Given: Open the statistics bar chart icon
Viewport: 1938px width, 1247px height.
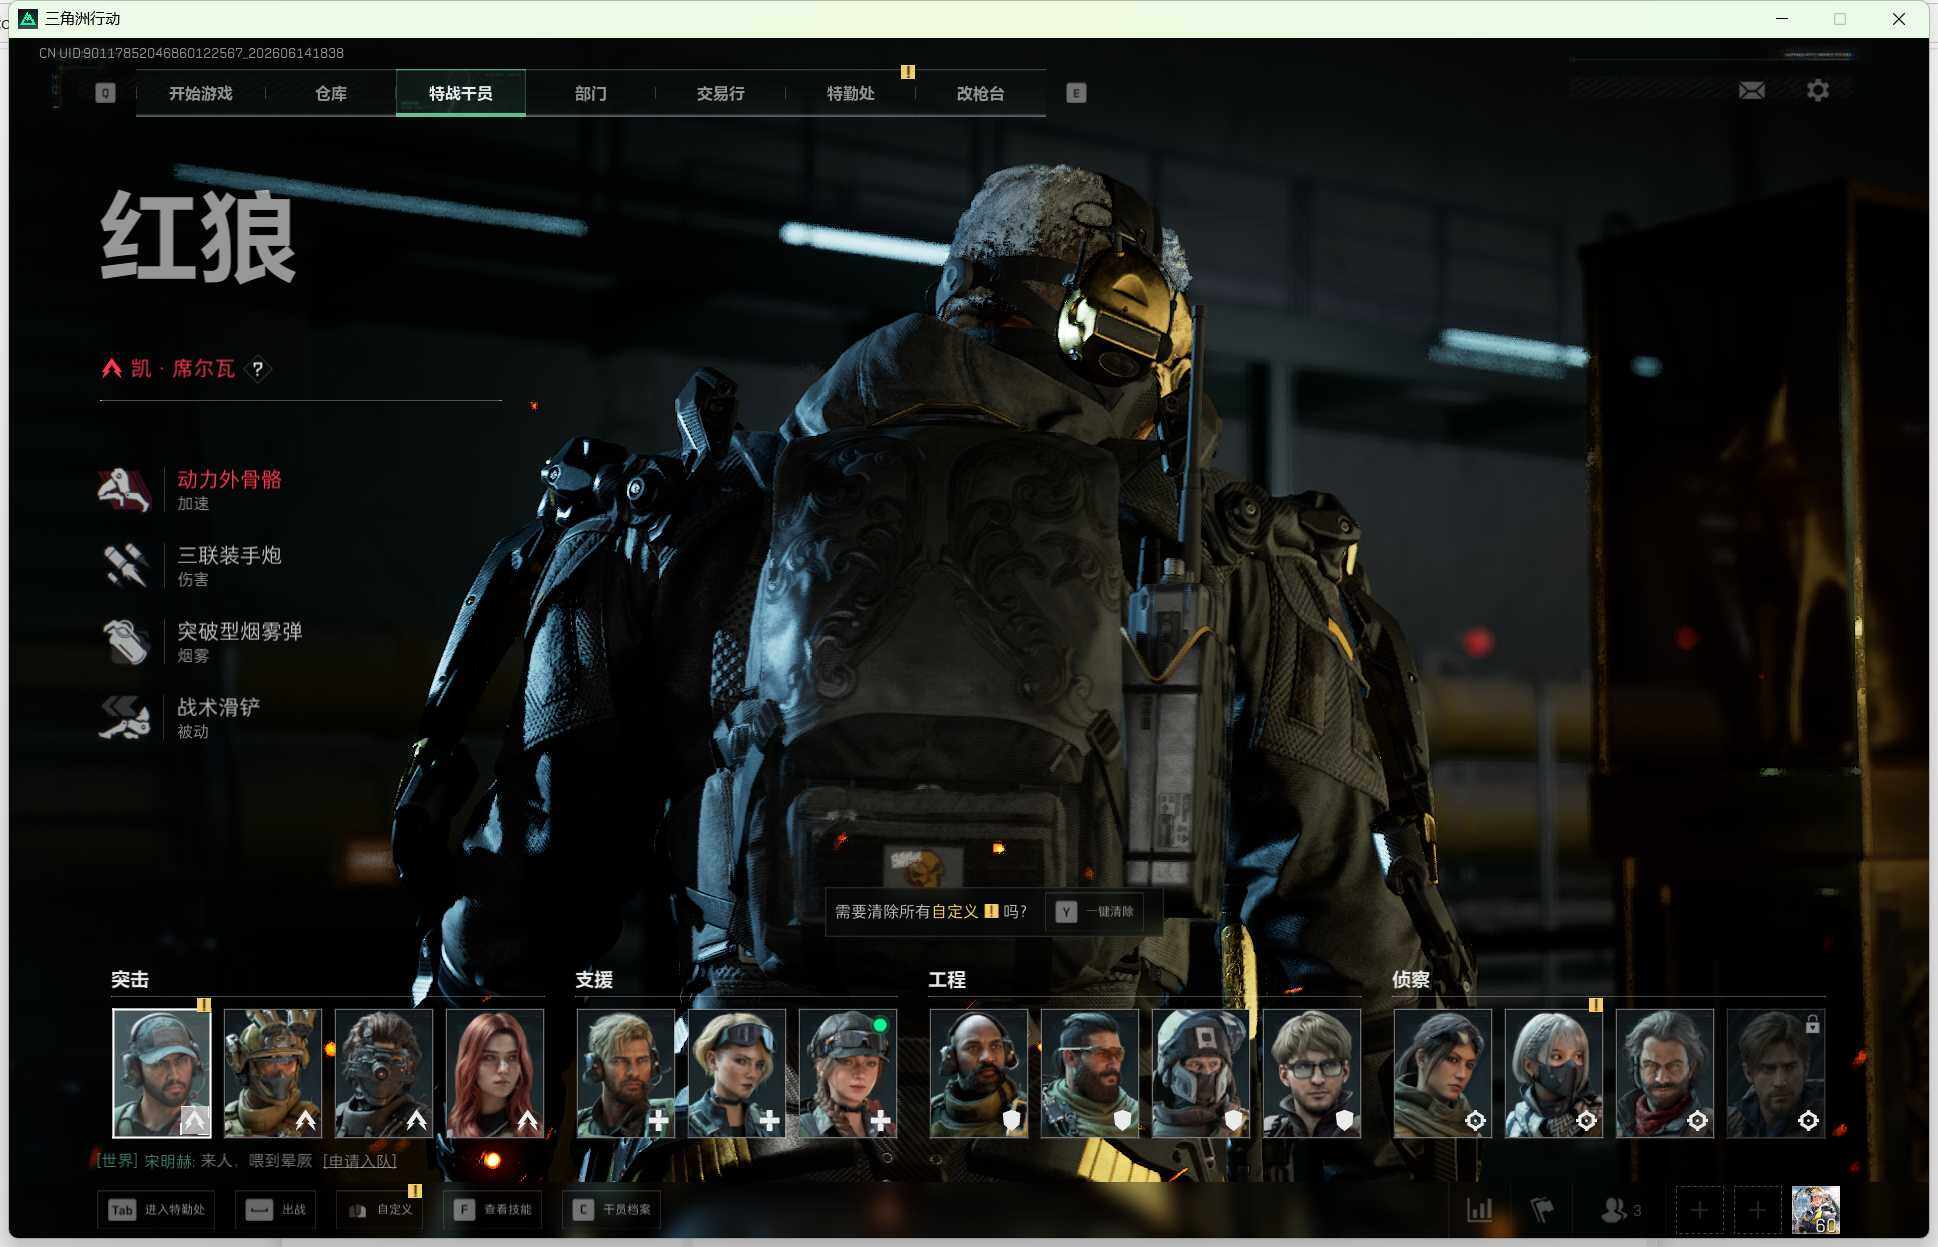Looking at the screenshot, I should point(1479,1210).
